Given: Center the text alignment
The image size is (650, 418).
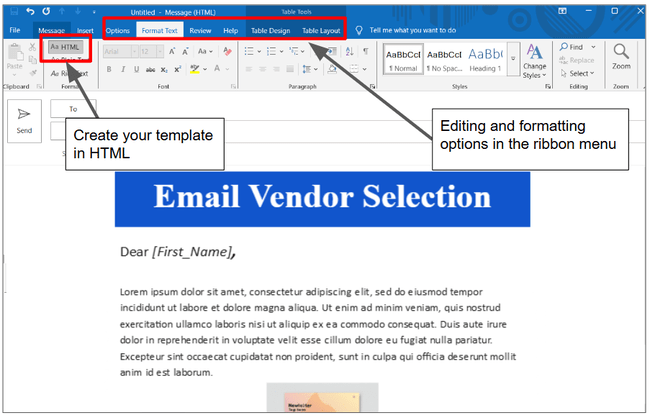Looking at the screenshot, I should click(x=262, y=69).
